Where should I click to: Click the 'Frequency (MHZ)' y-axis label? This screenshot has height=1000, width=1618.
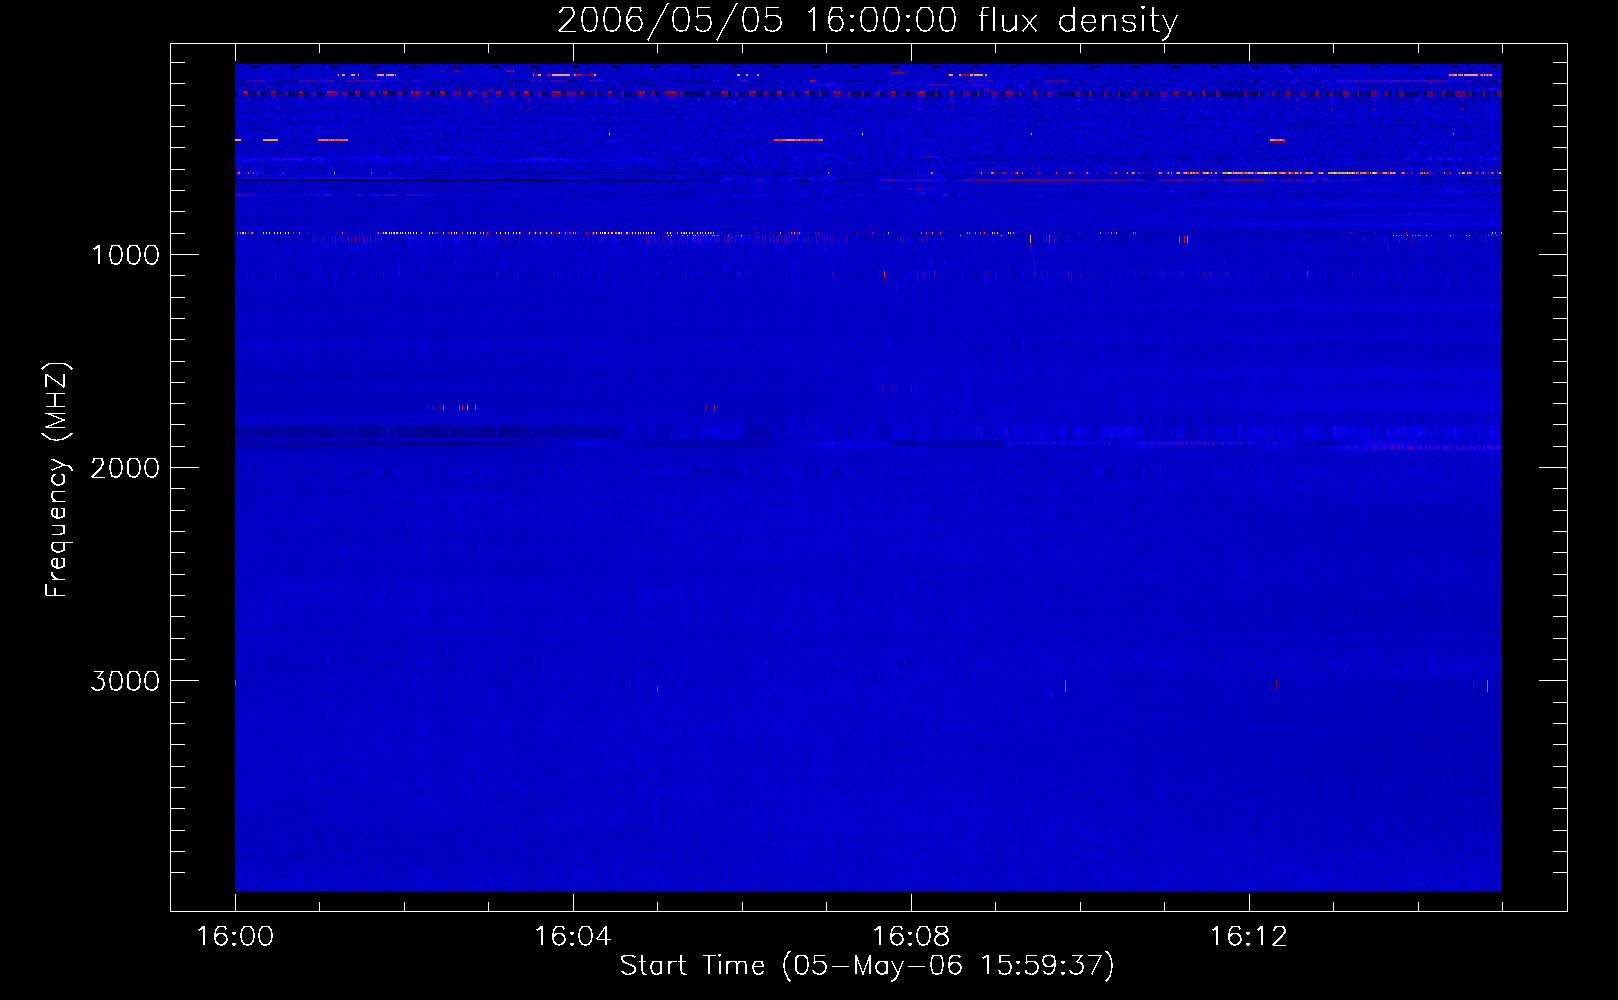[57, 480]
